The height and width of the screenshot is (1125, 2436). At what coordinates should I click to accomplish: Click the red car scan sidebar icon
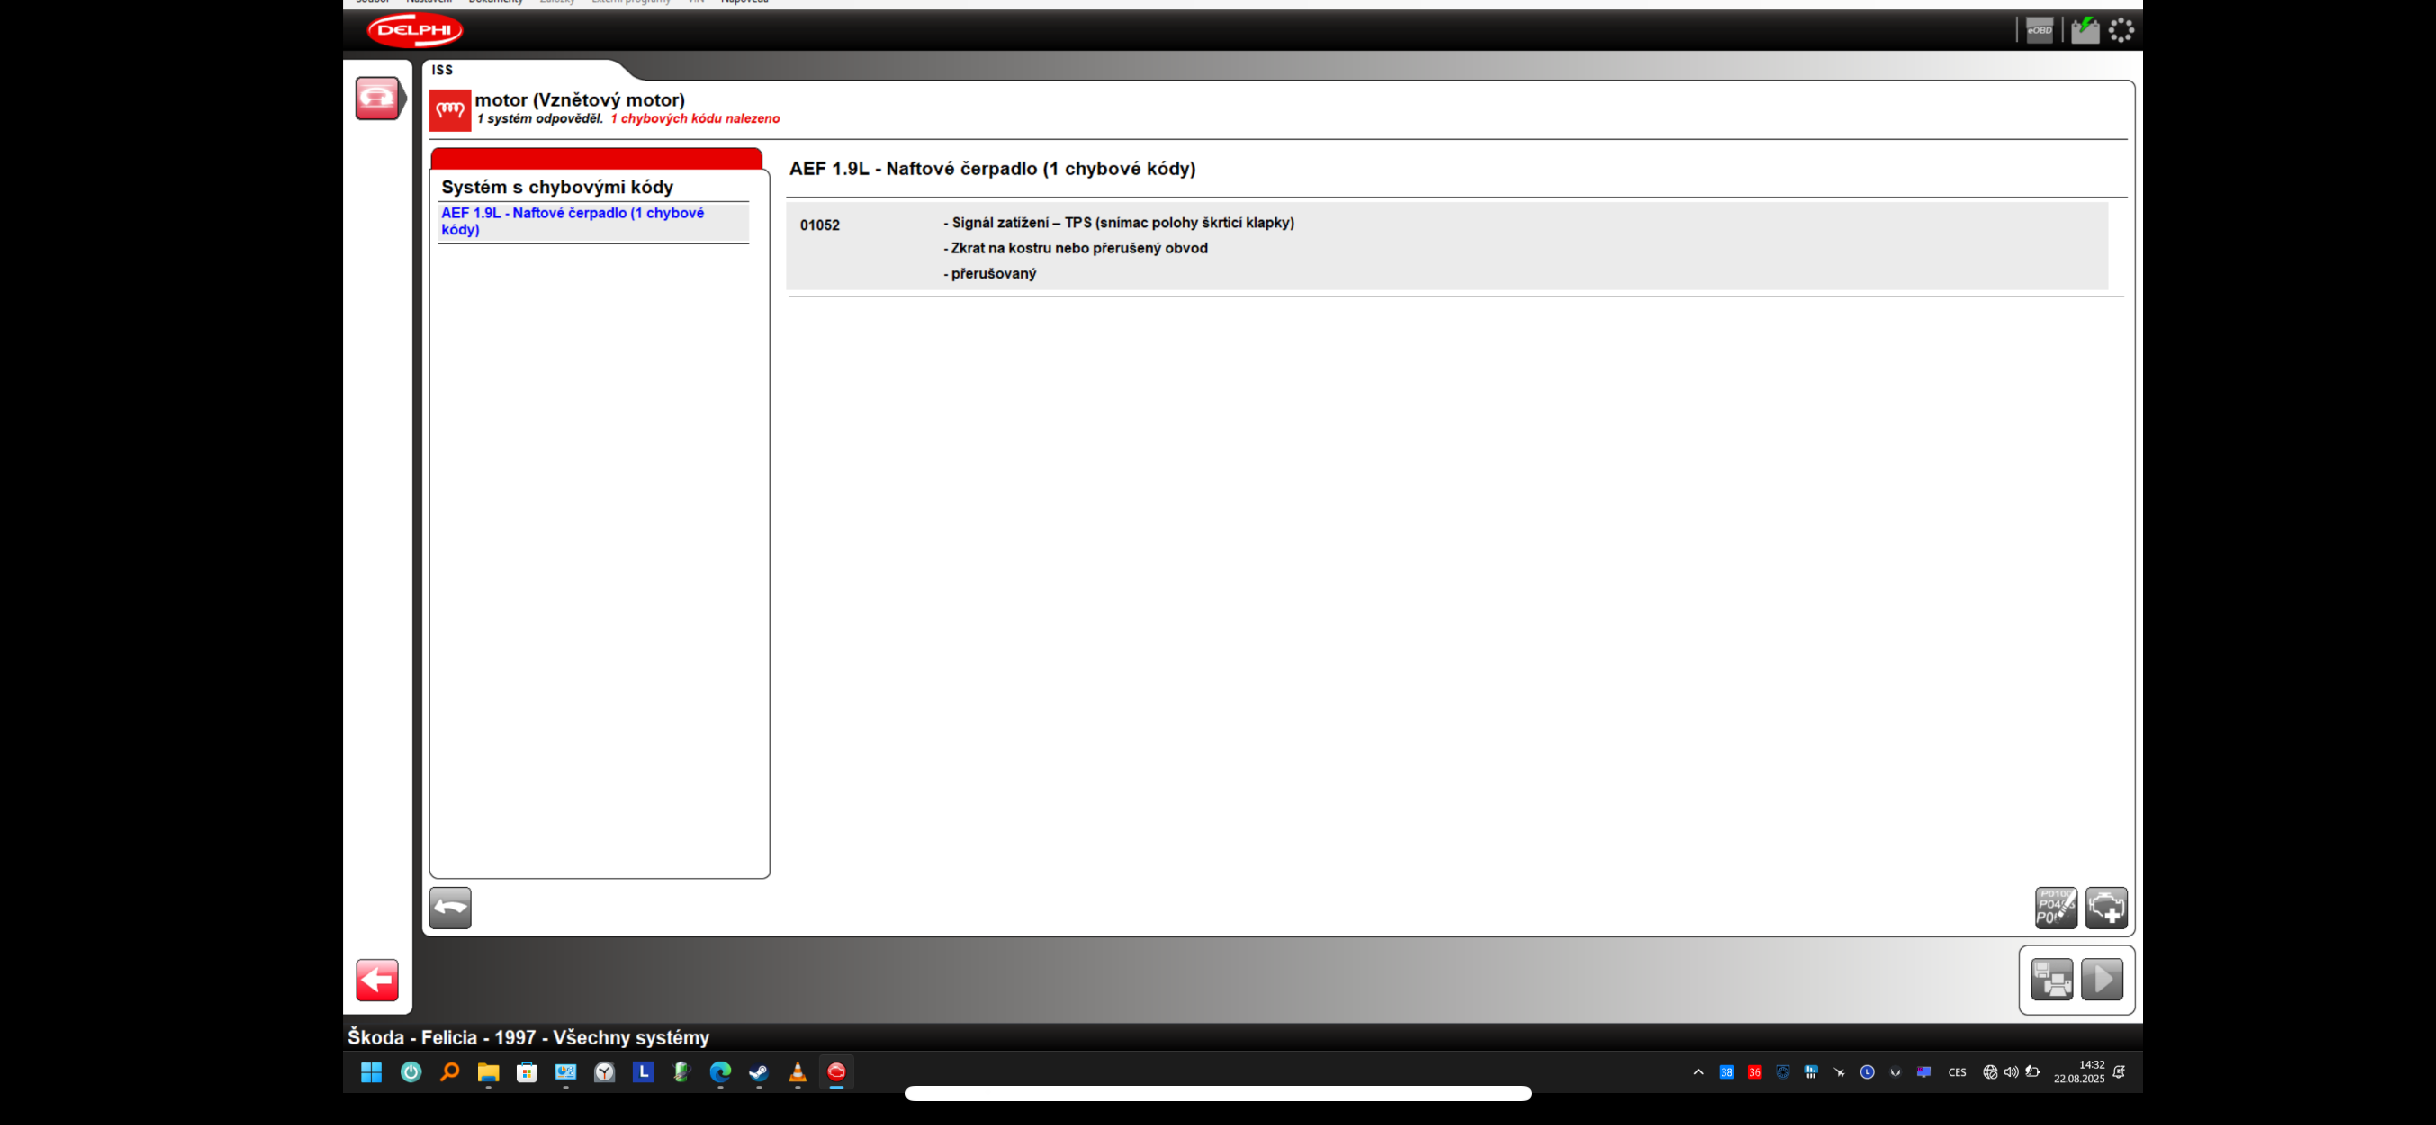377,98
